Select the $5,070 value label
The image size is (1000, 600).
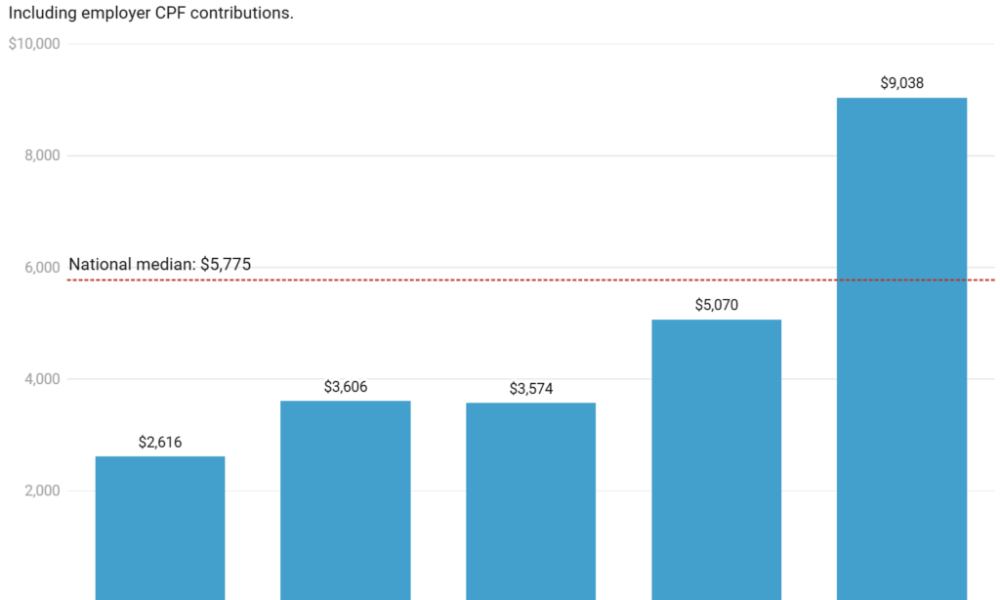(x=716, y=305)
